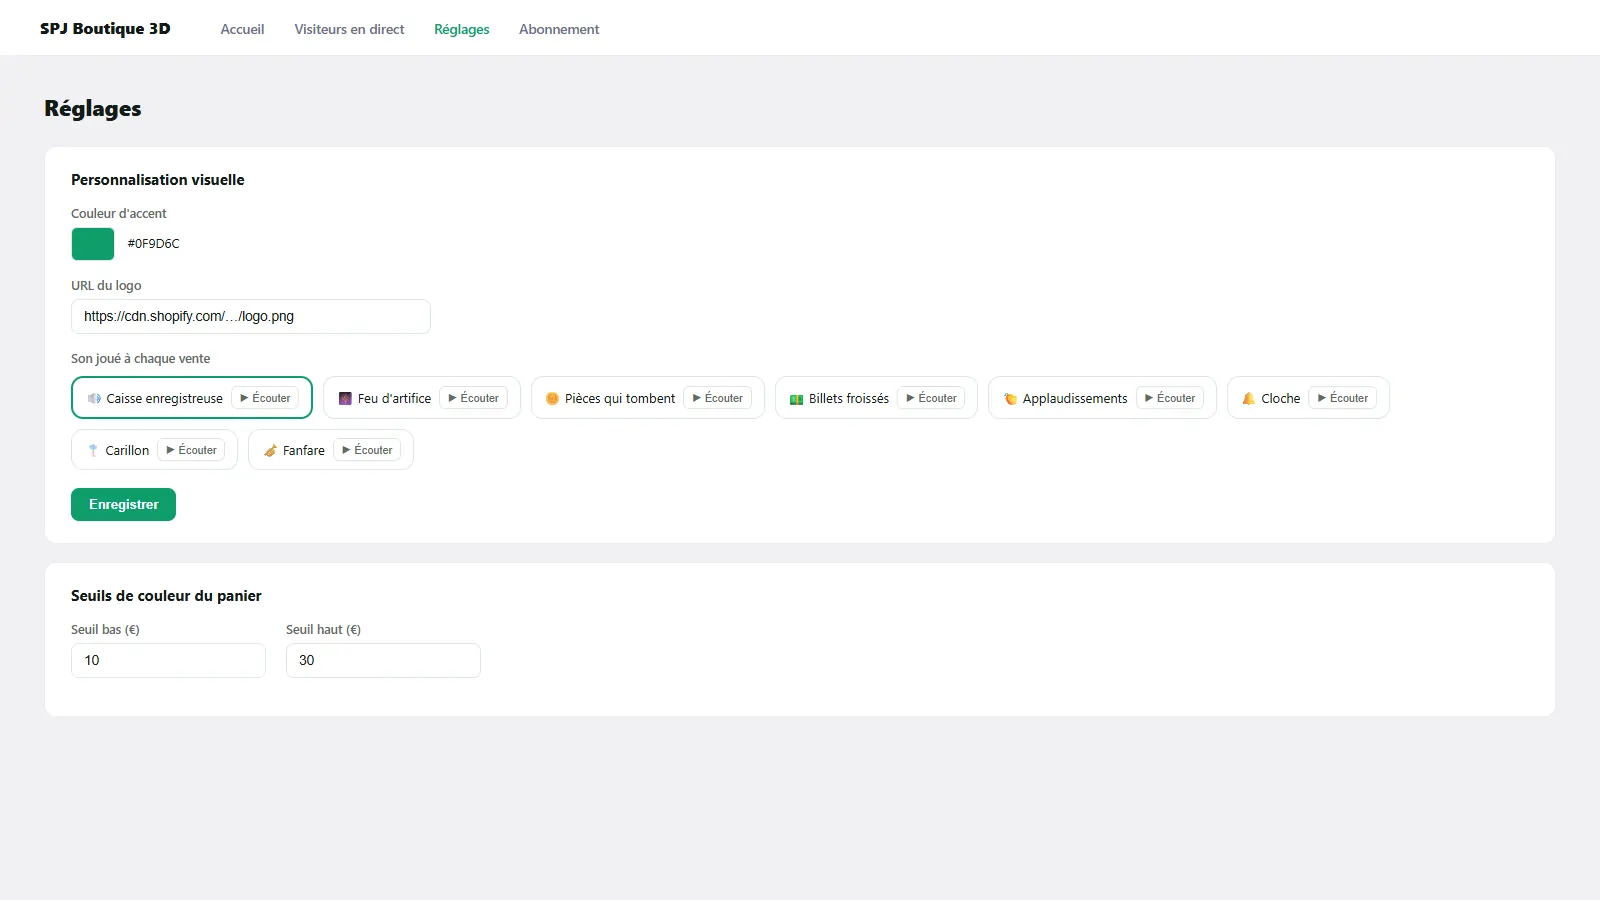Open the Réglages tab
Image resolution: width=1600 pixels, height=900 pixels.
coord(462,29)
